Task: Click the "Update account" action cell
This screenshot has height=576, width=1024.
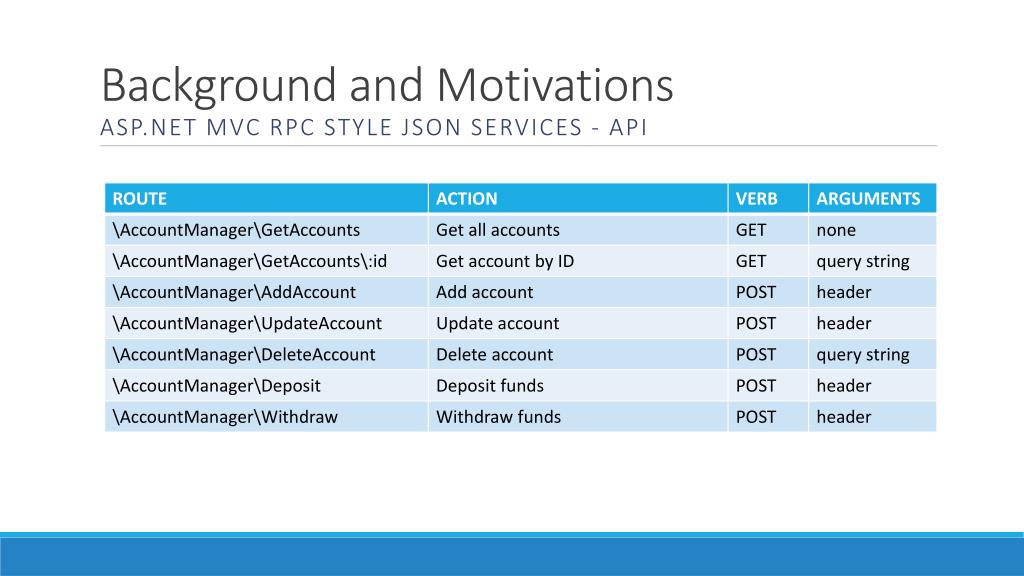Action: coord(578,323)
